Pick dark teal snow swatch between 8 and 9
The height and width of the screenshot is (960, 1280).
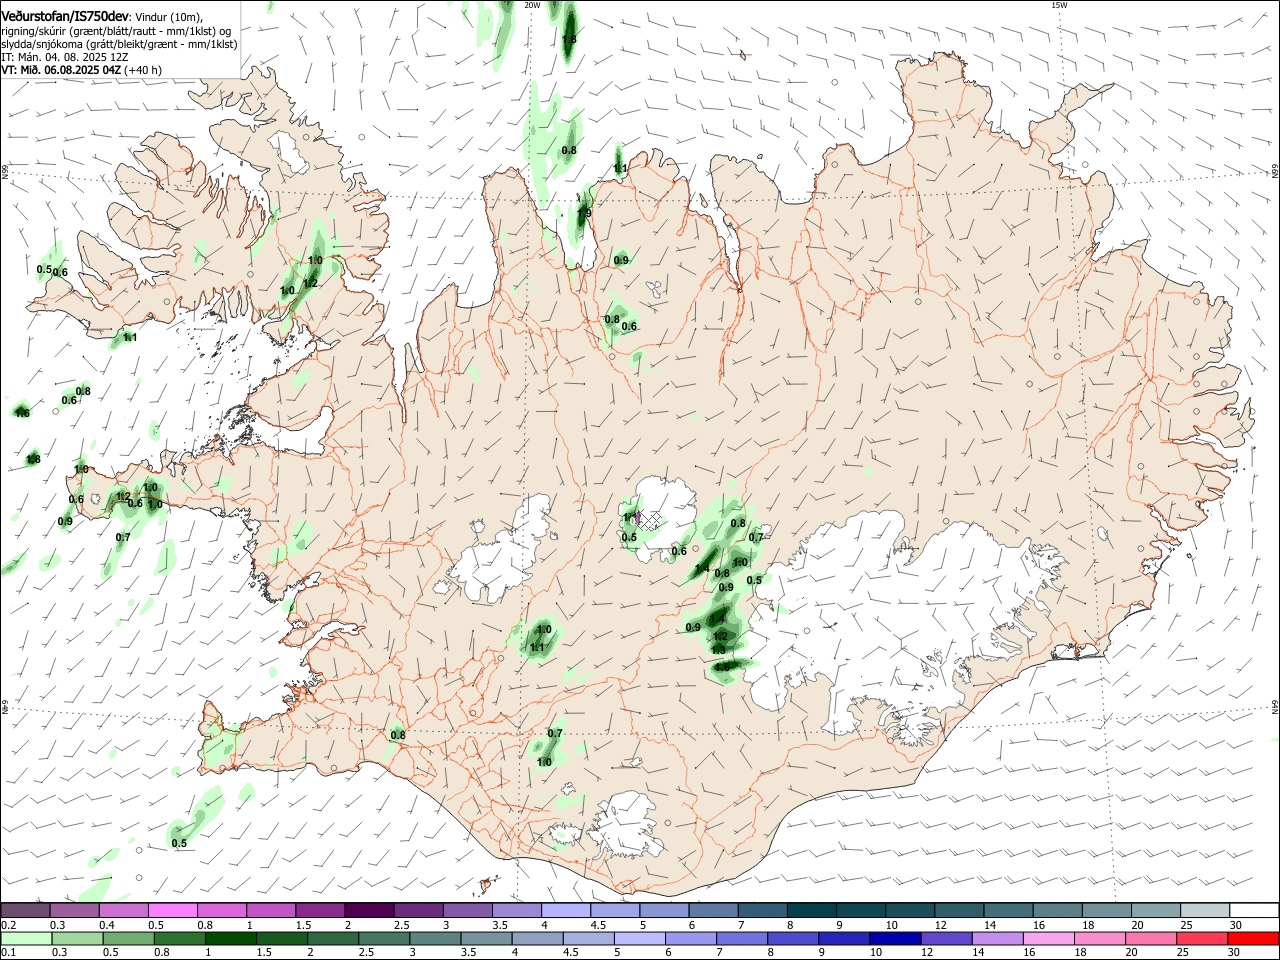[x=812, y=910]
